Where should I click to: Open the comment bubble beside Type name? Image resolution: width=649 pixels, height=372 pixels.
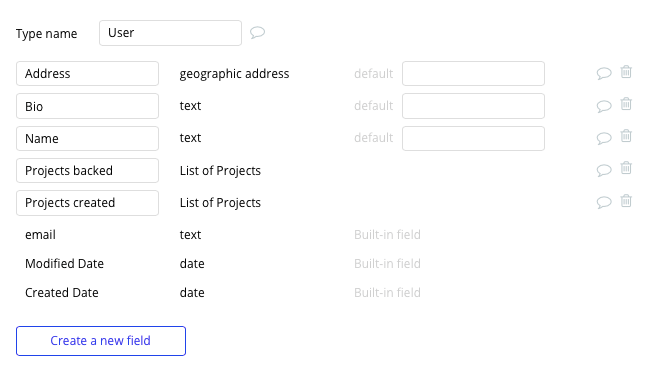pos(257,32)
